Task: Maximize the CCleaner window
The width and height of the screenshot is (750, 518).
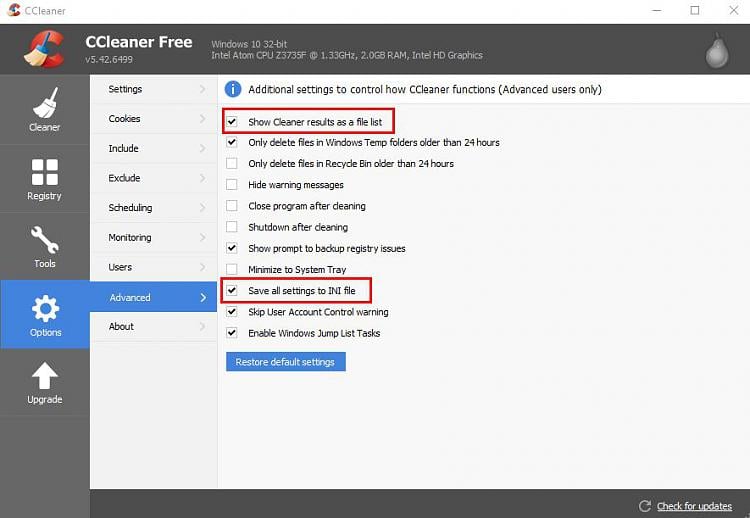Action: 695,11
